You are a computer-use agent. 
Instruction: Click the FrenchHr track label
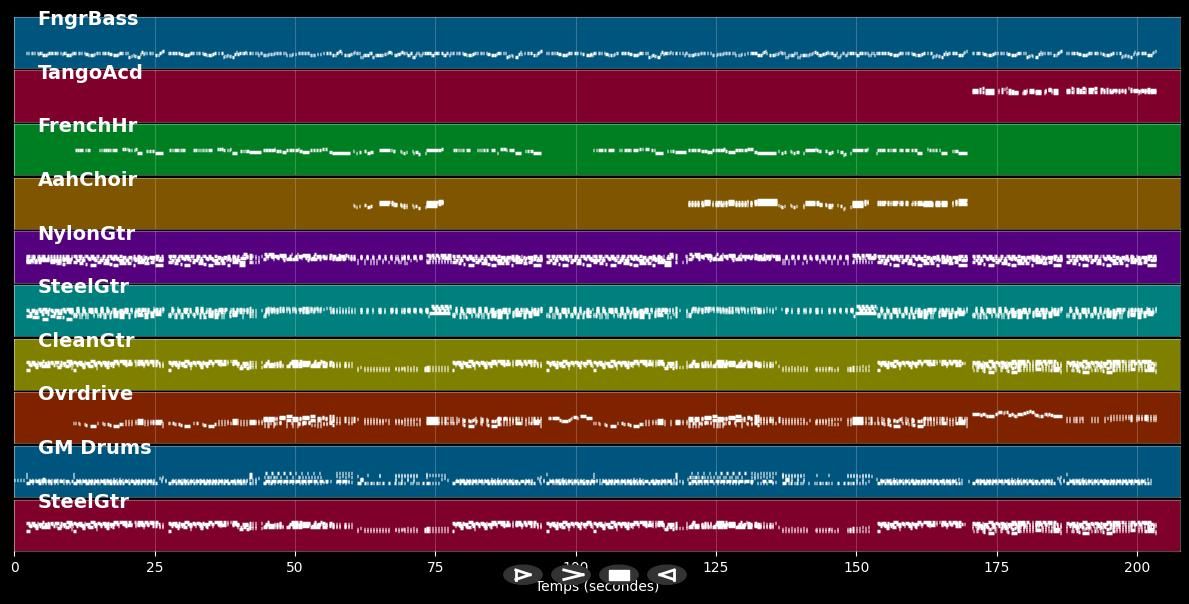tap(87, 126)
